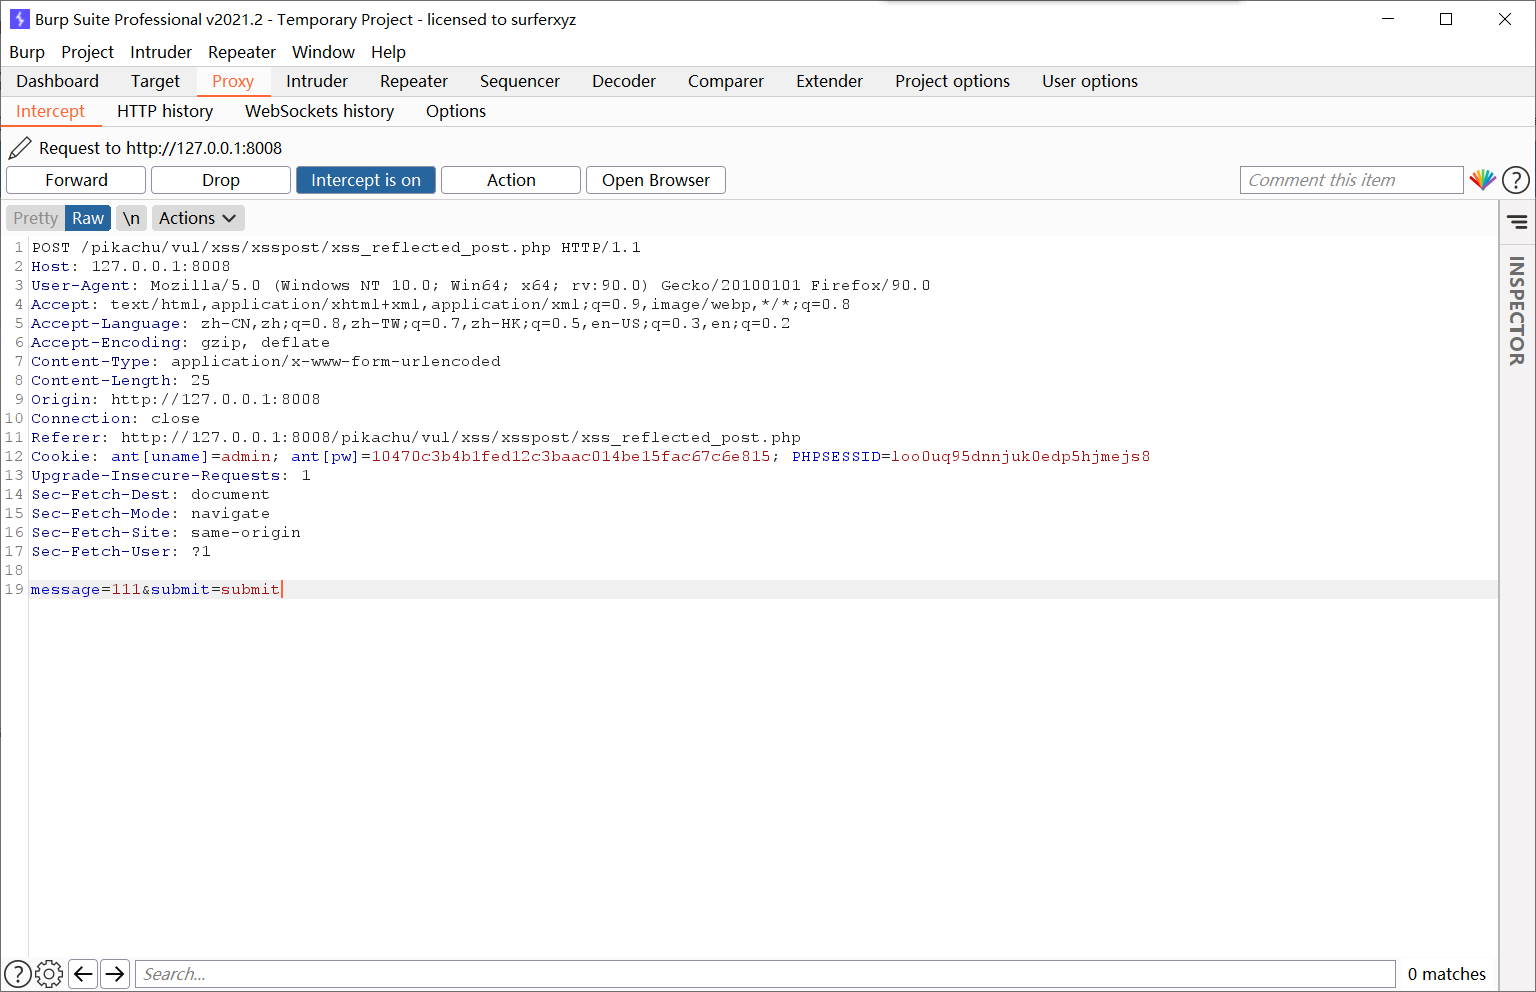Forward the intercepted request
The image size is (1536, 992).
click(x=75, y=180)
